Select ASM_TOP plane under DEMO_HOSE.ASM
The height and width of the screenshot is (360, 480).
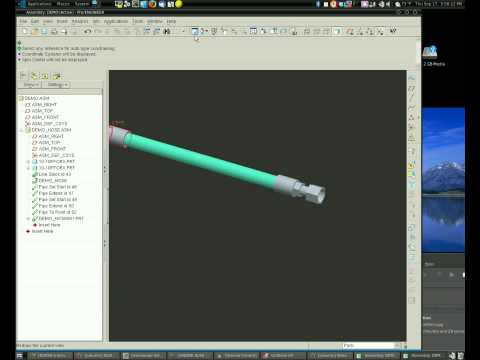coord(49,143)
